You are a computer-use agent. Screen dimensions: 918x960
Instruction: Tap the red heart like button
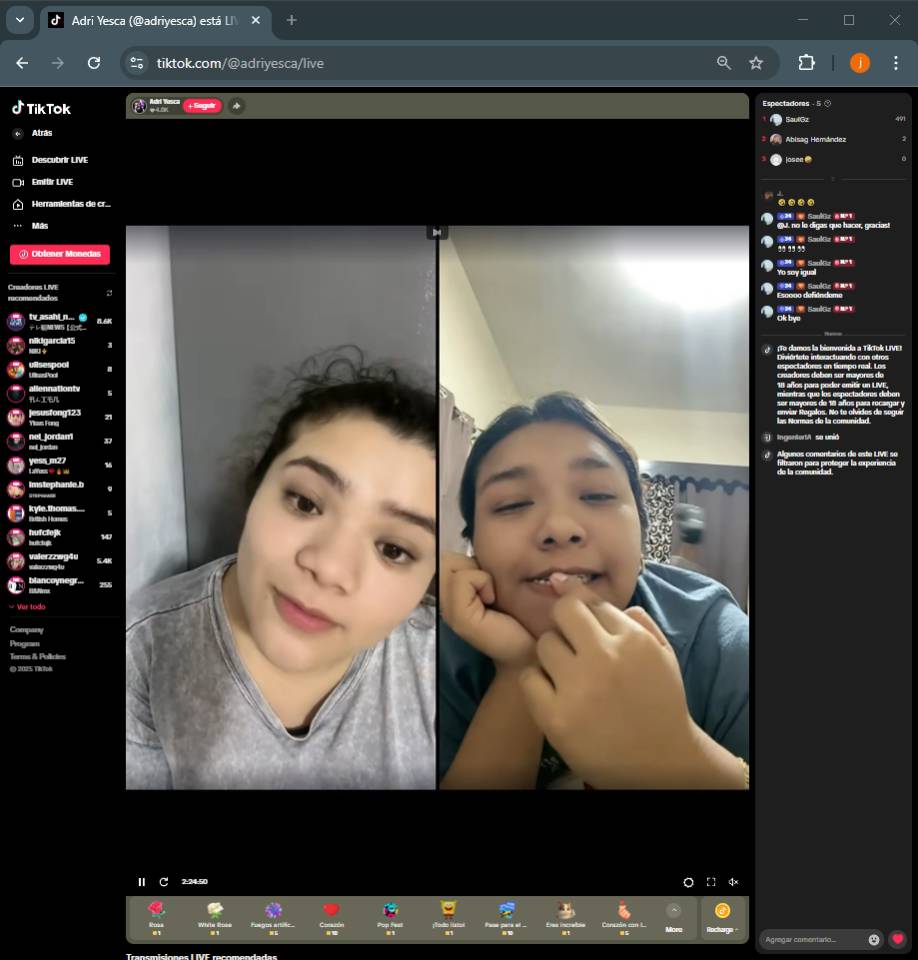coord(898,940)
